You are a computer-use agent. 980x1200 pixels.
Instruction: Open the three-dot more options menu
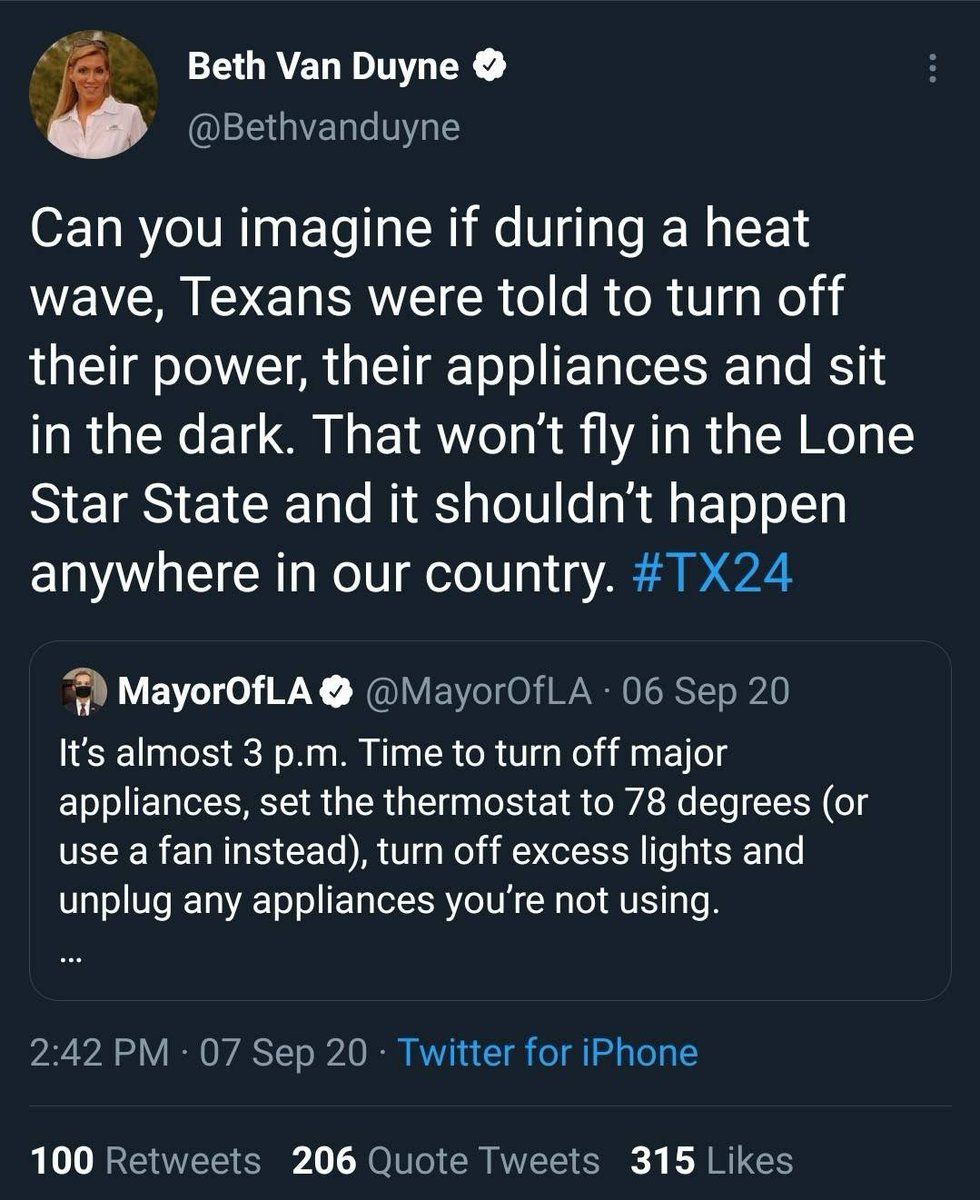click(x=933, y=69)
